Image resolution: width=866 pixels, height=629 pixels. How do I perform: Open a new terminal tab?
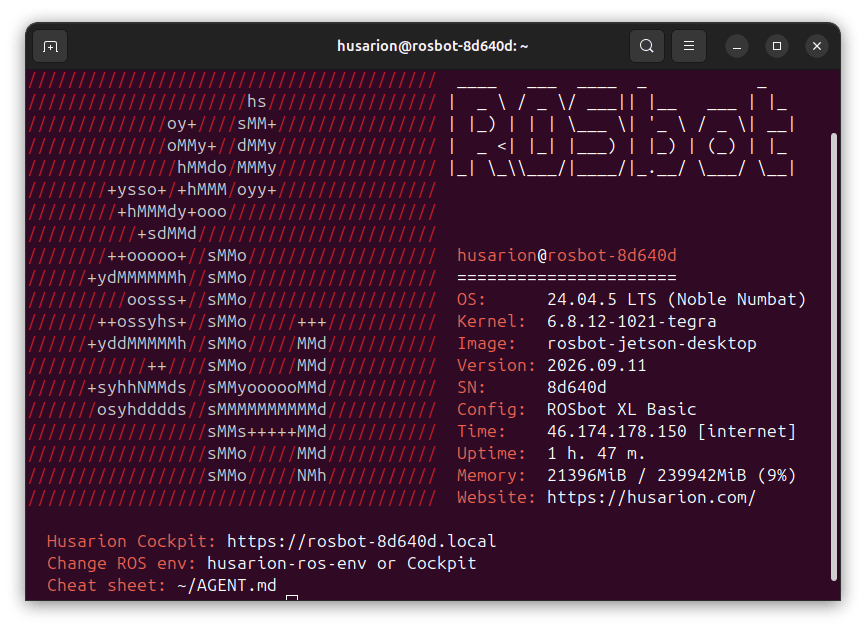coord(50,46)
